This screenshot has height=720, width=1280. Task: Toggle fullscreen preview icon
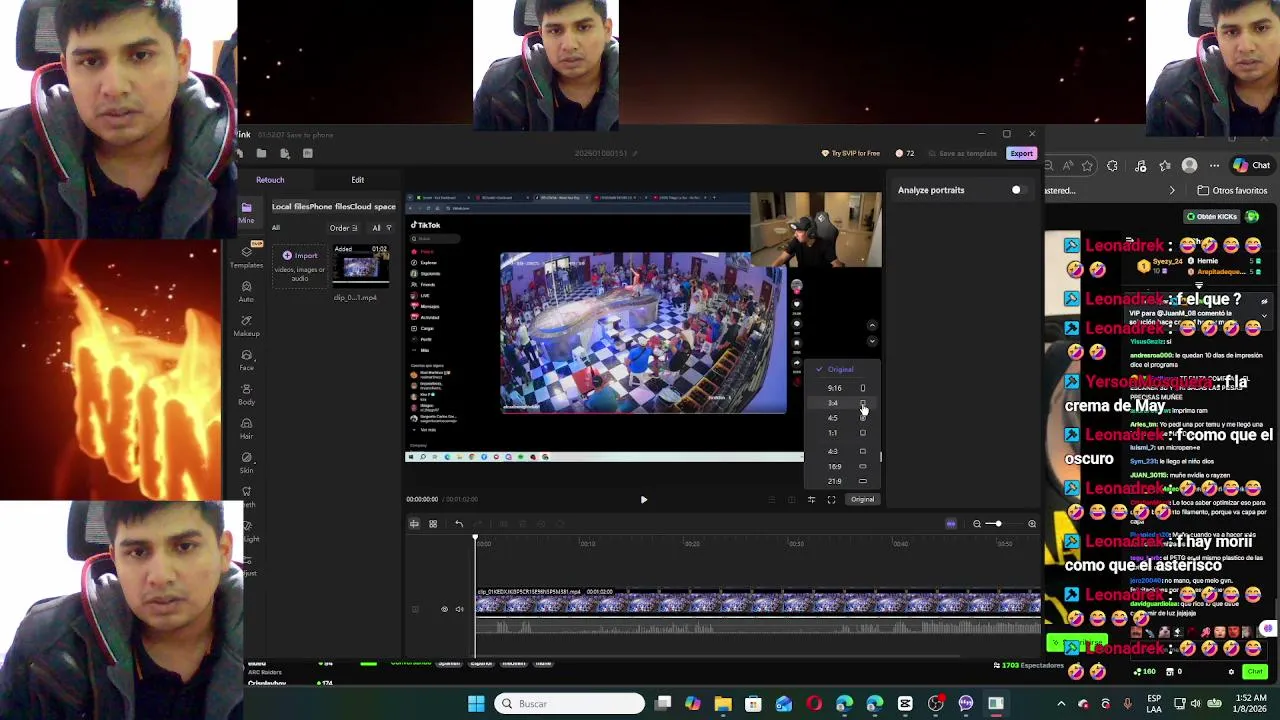point(831,499)
